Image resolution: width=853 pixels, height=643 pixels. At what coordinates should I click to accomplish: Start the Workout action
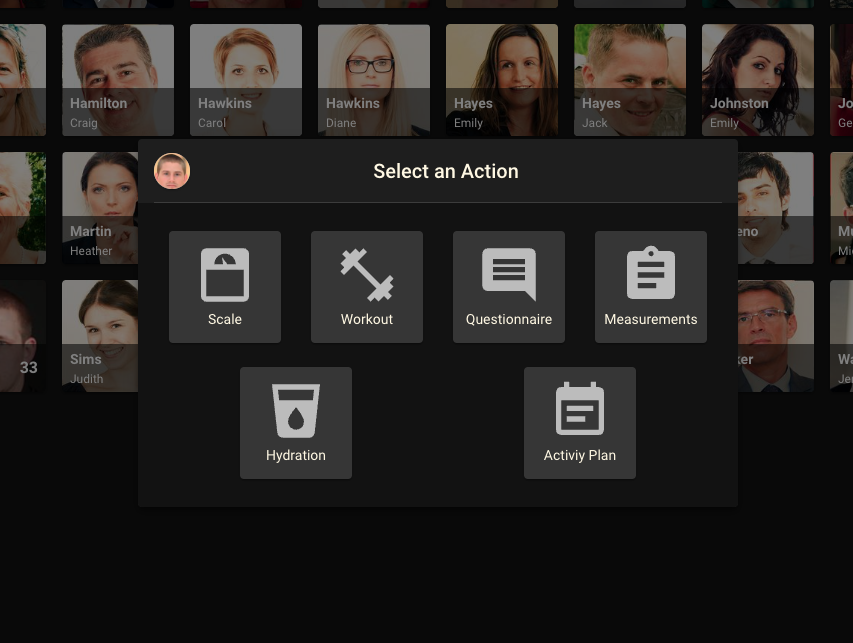click(367, 287)
